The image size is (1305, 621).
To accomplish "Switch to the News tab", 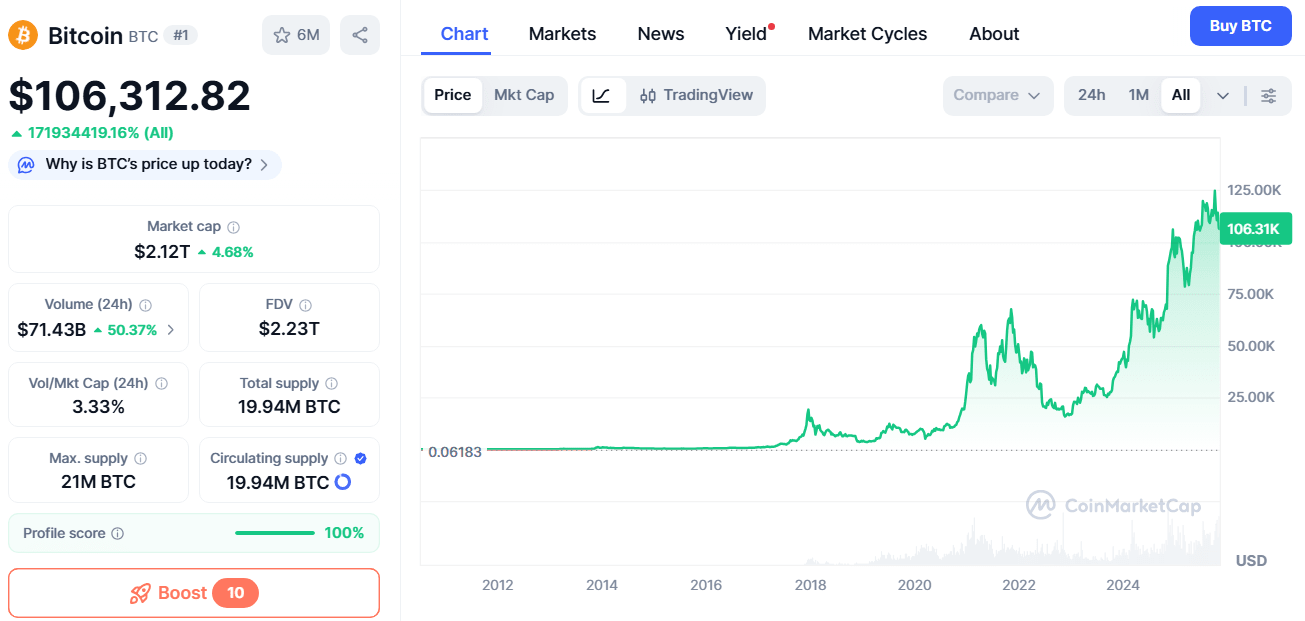I will [661, 34].
